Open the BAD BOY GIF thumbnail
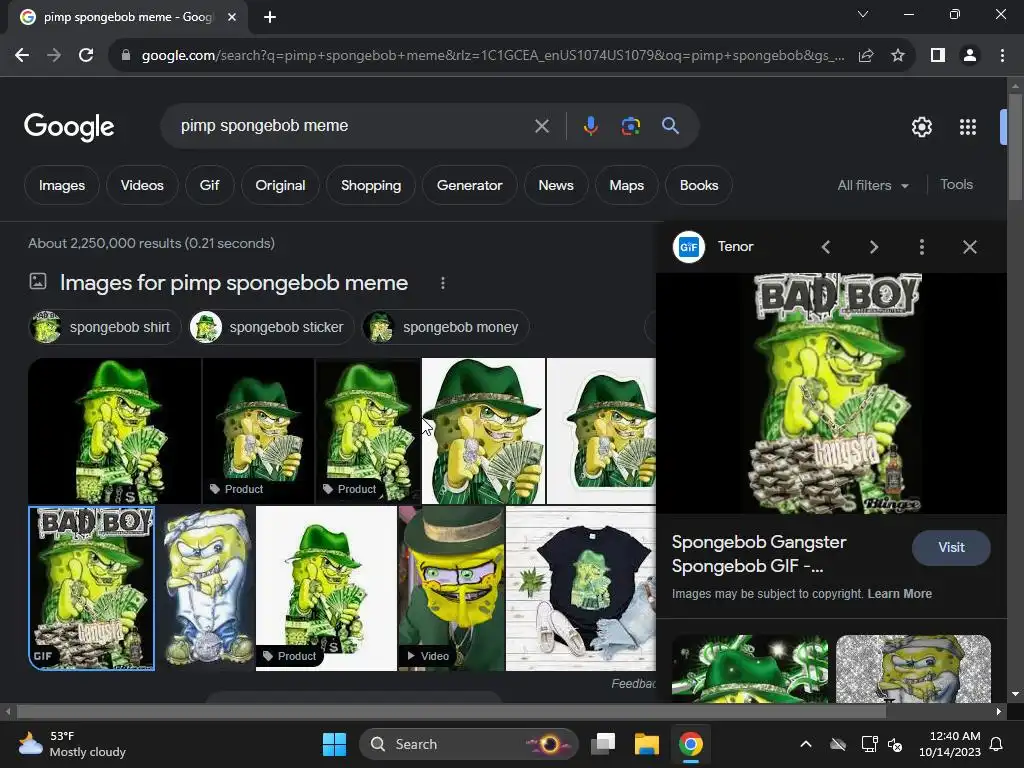 point(91,588)
